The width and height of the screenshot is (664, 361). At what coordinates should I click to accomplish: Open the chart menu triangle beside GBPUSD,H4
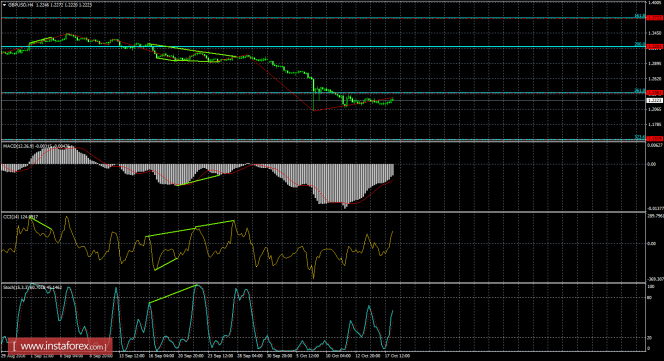[x=4, y=5]
